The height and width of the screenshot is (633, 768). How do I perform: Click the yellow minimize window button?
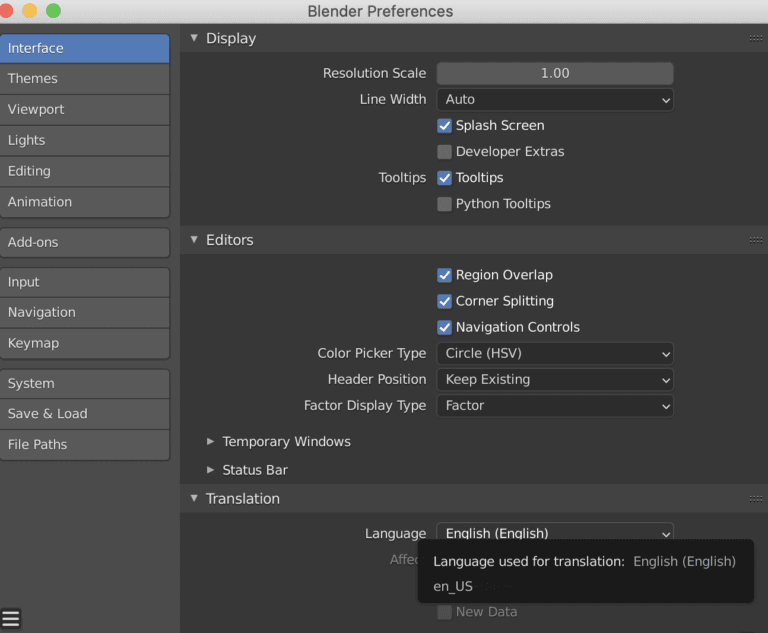tap(29, 10)
